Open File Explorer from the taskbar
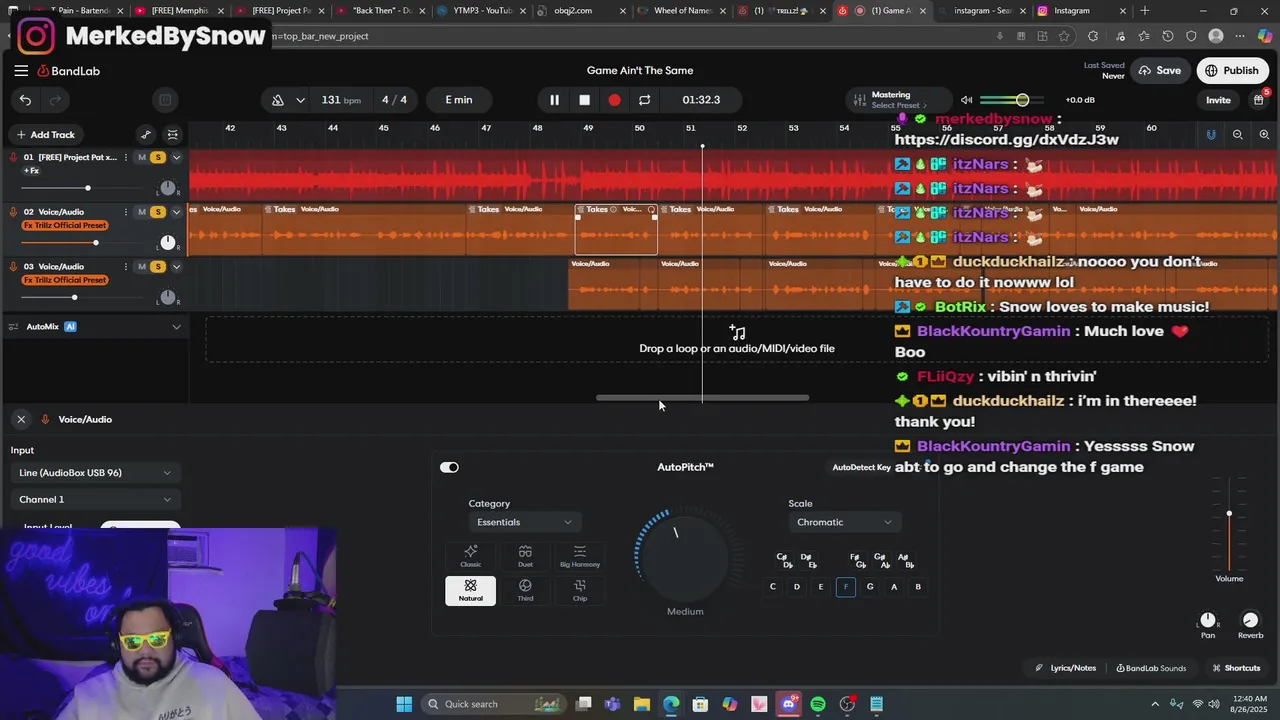This screenshot has width=1280, height=720. [642, 704]
